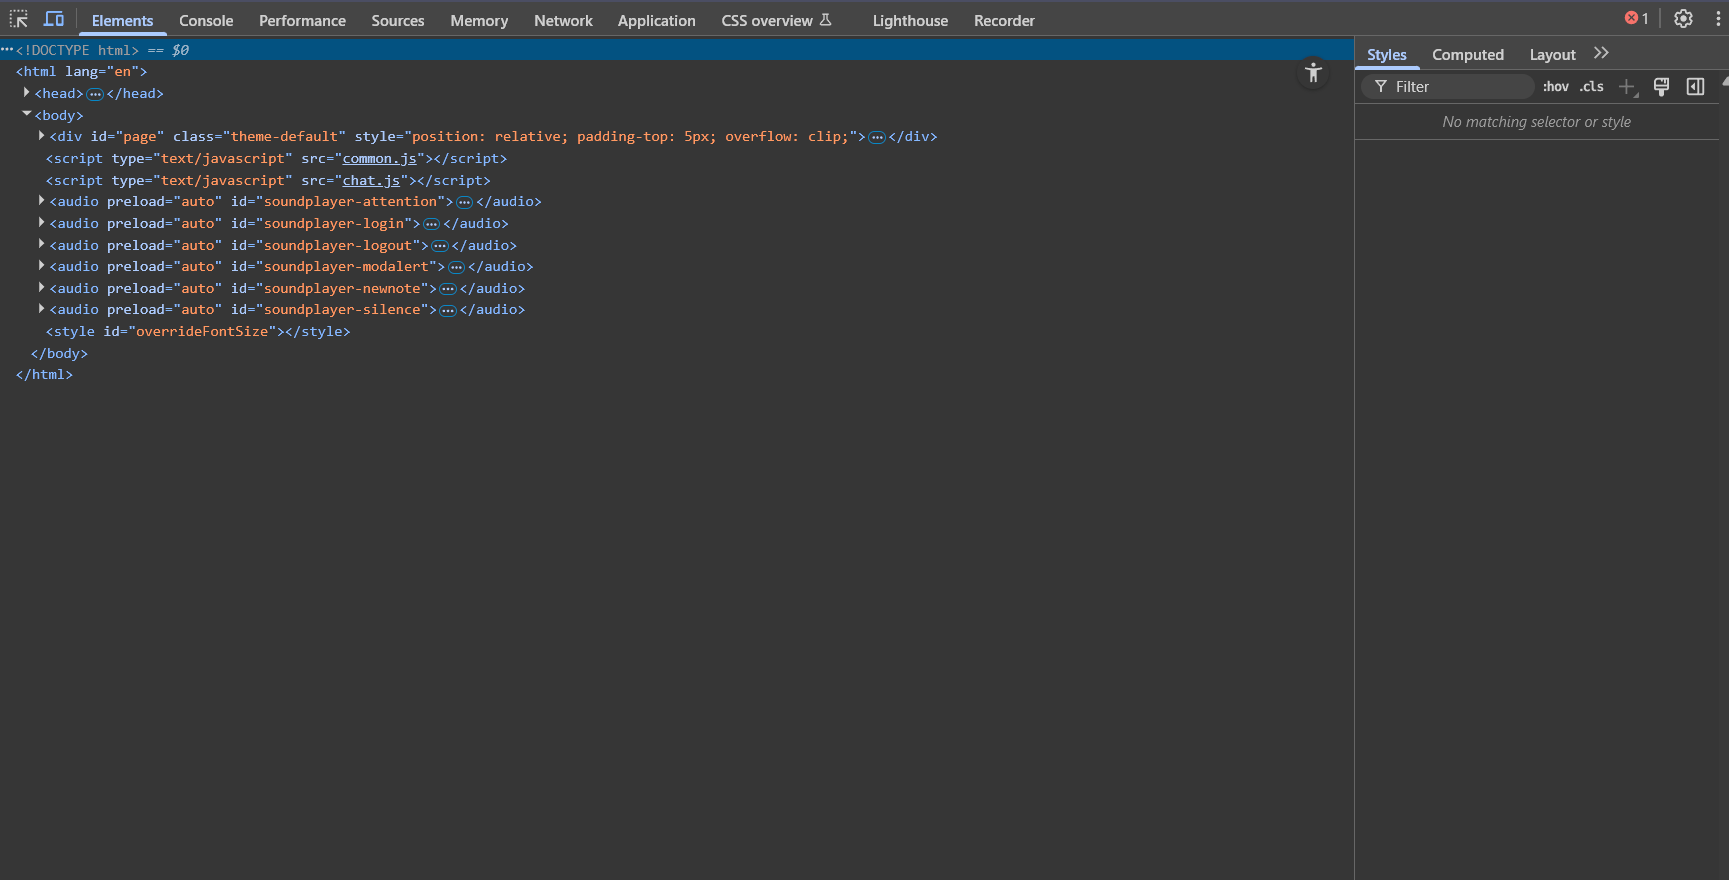Open the common.js script link
This screenshot has height=880, width=1729.
(x=379, y=158)
